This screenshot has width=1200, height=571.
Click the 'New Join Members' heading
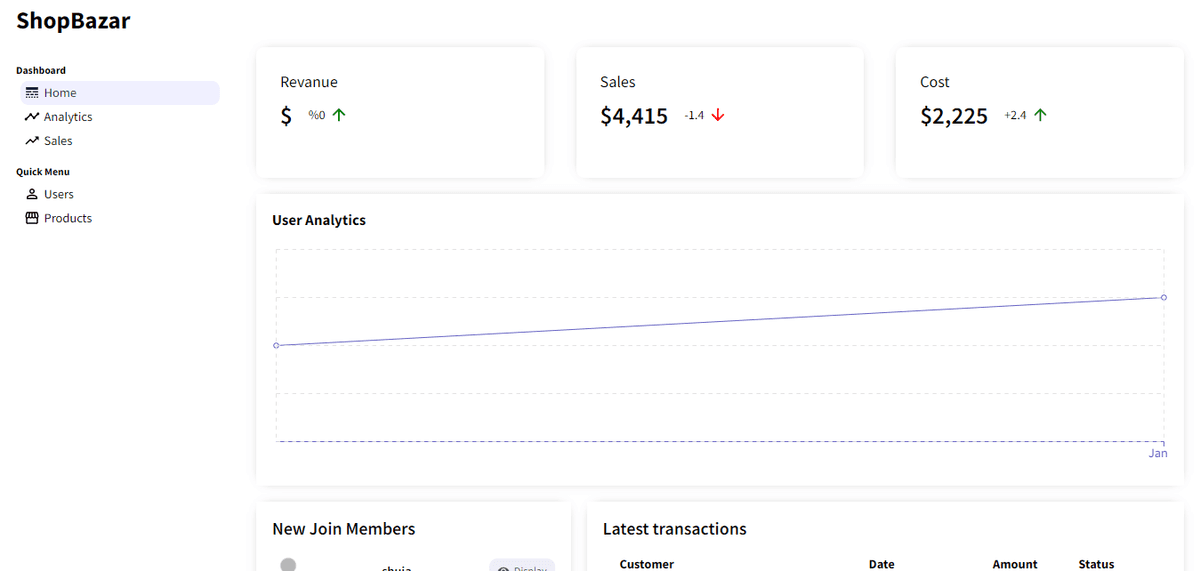click(x=344, y=529)
